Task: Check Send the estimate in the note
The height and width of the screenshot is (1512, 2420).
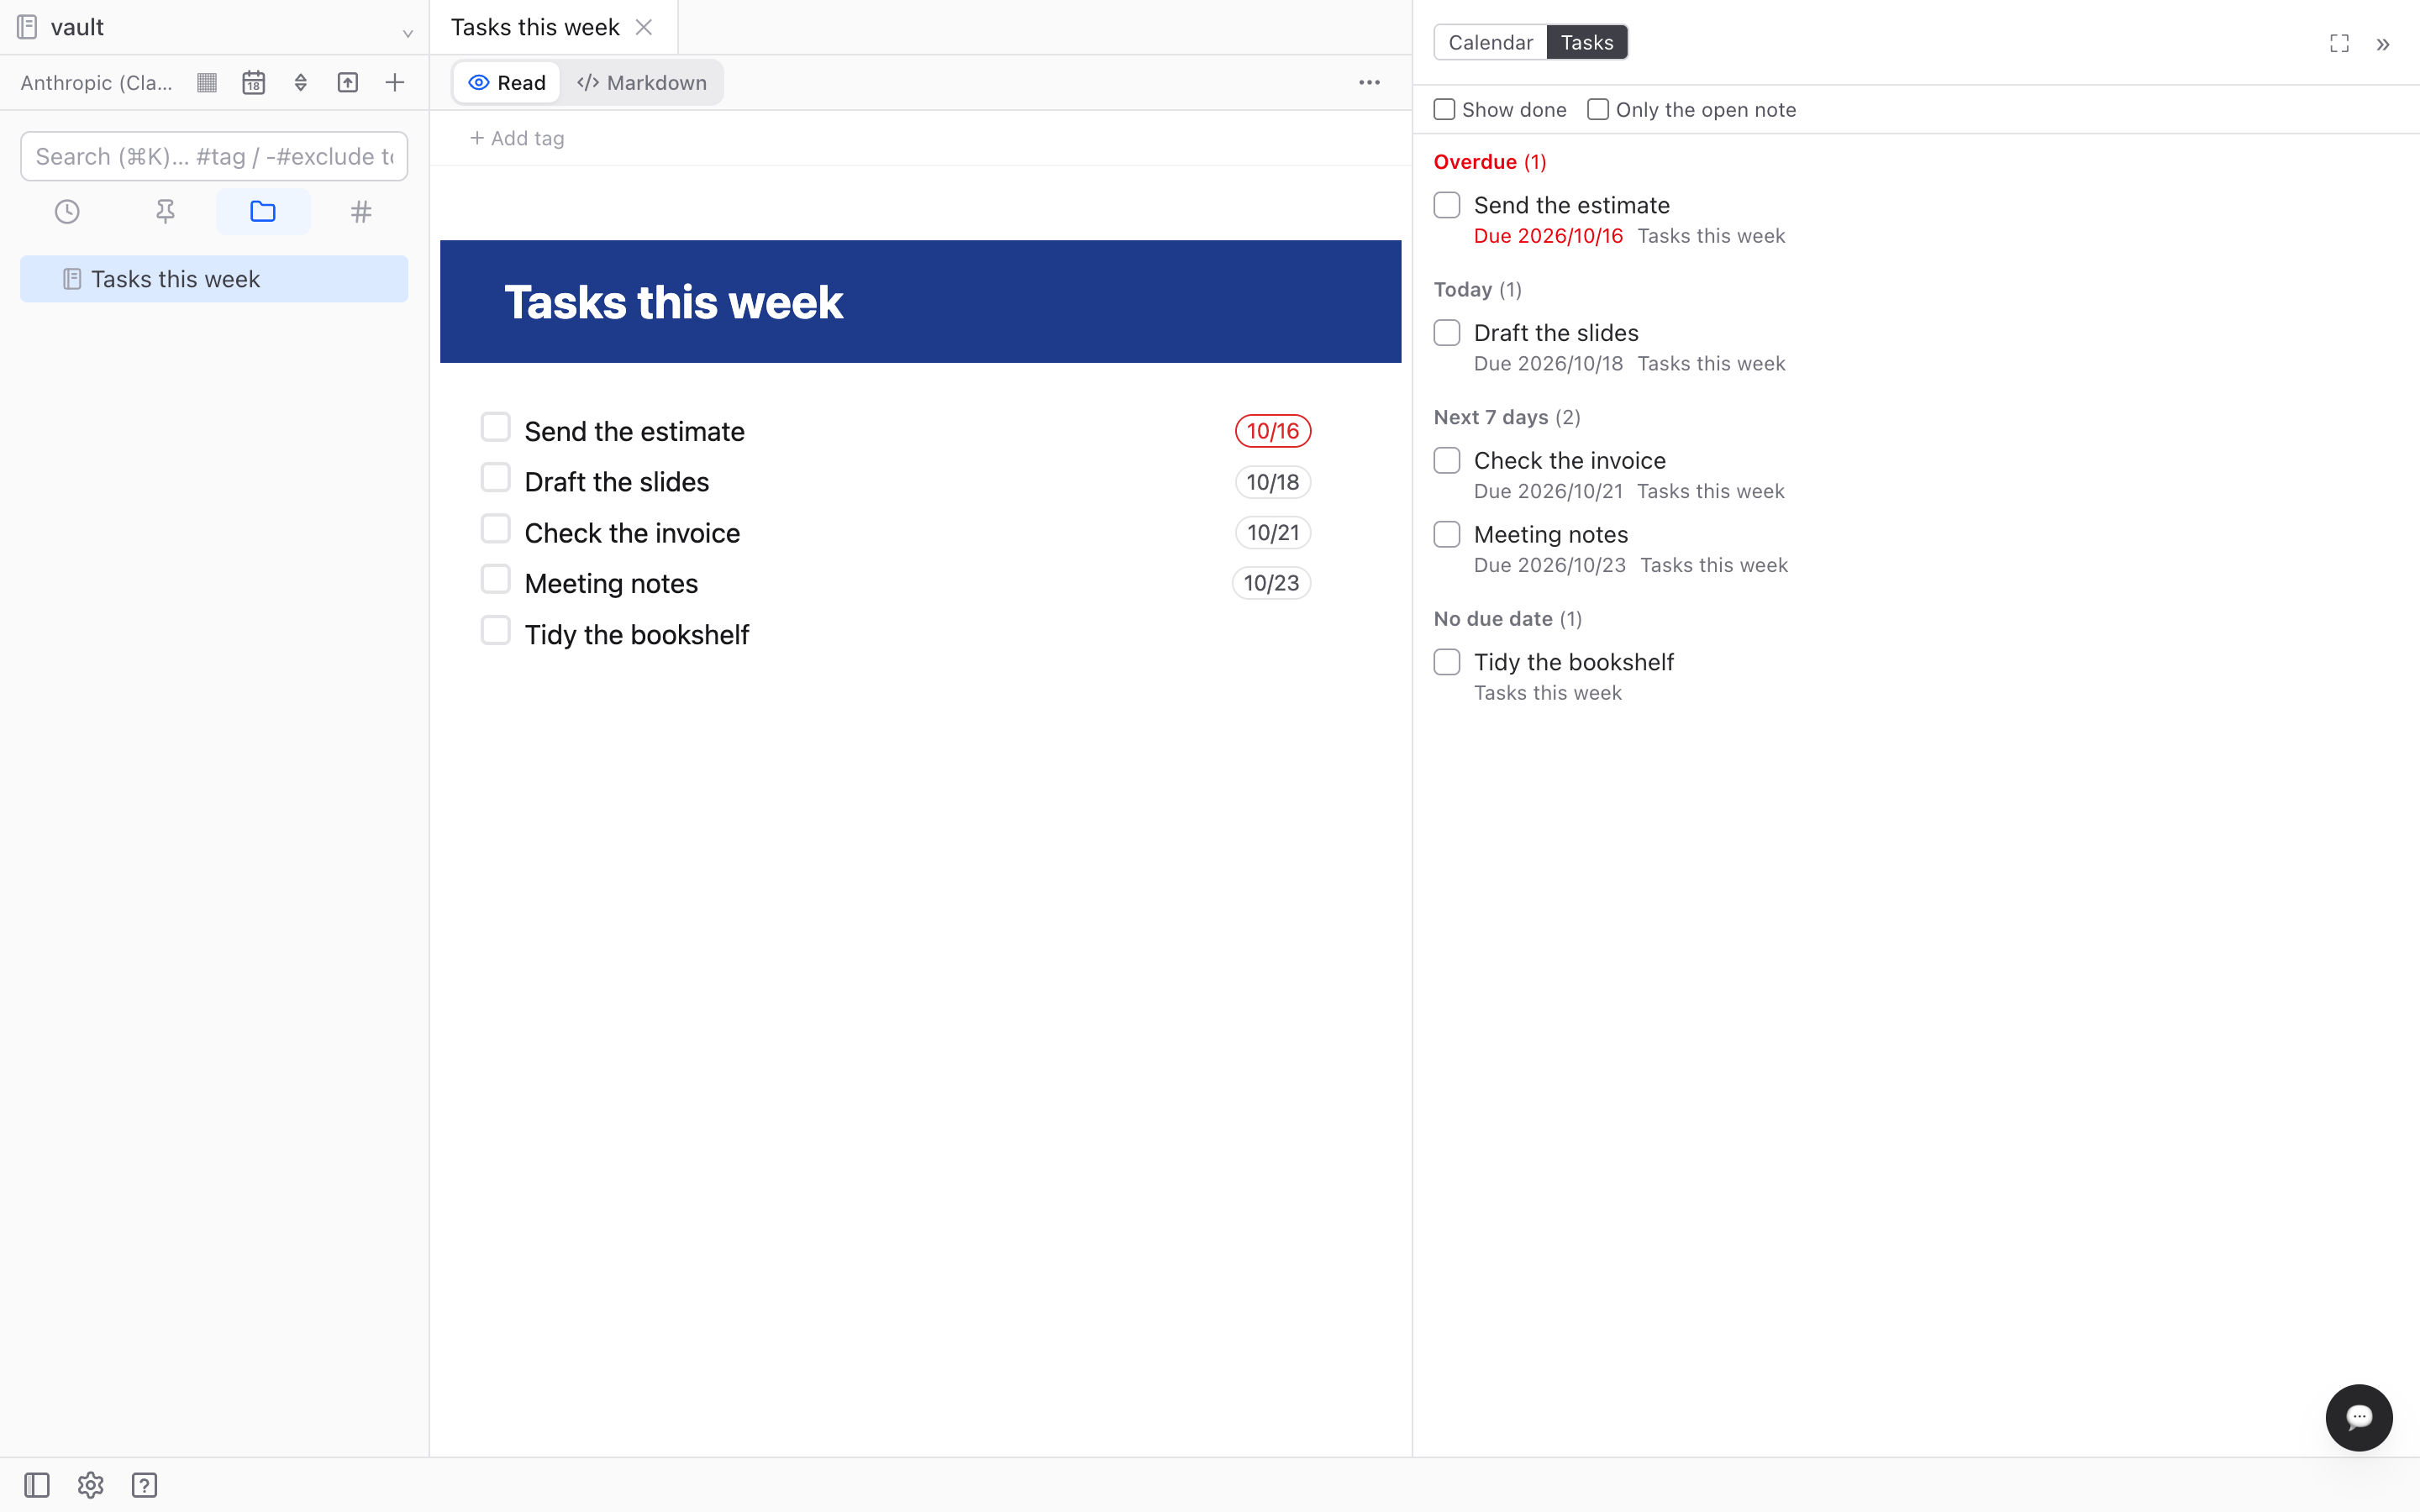Action: pos(495,427)
